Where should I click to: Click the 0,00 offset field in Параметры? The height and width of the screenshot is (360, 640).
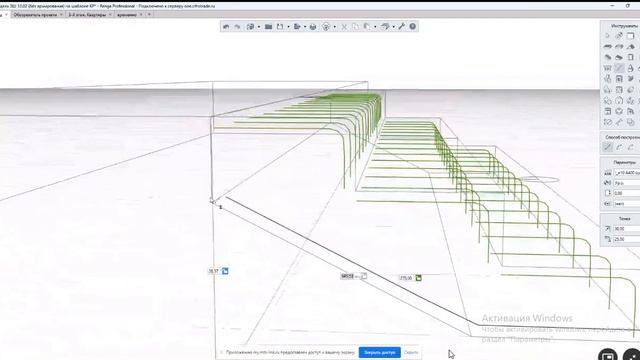coord(627,193)
